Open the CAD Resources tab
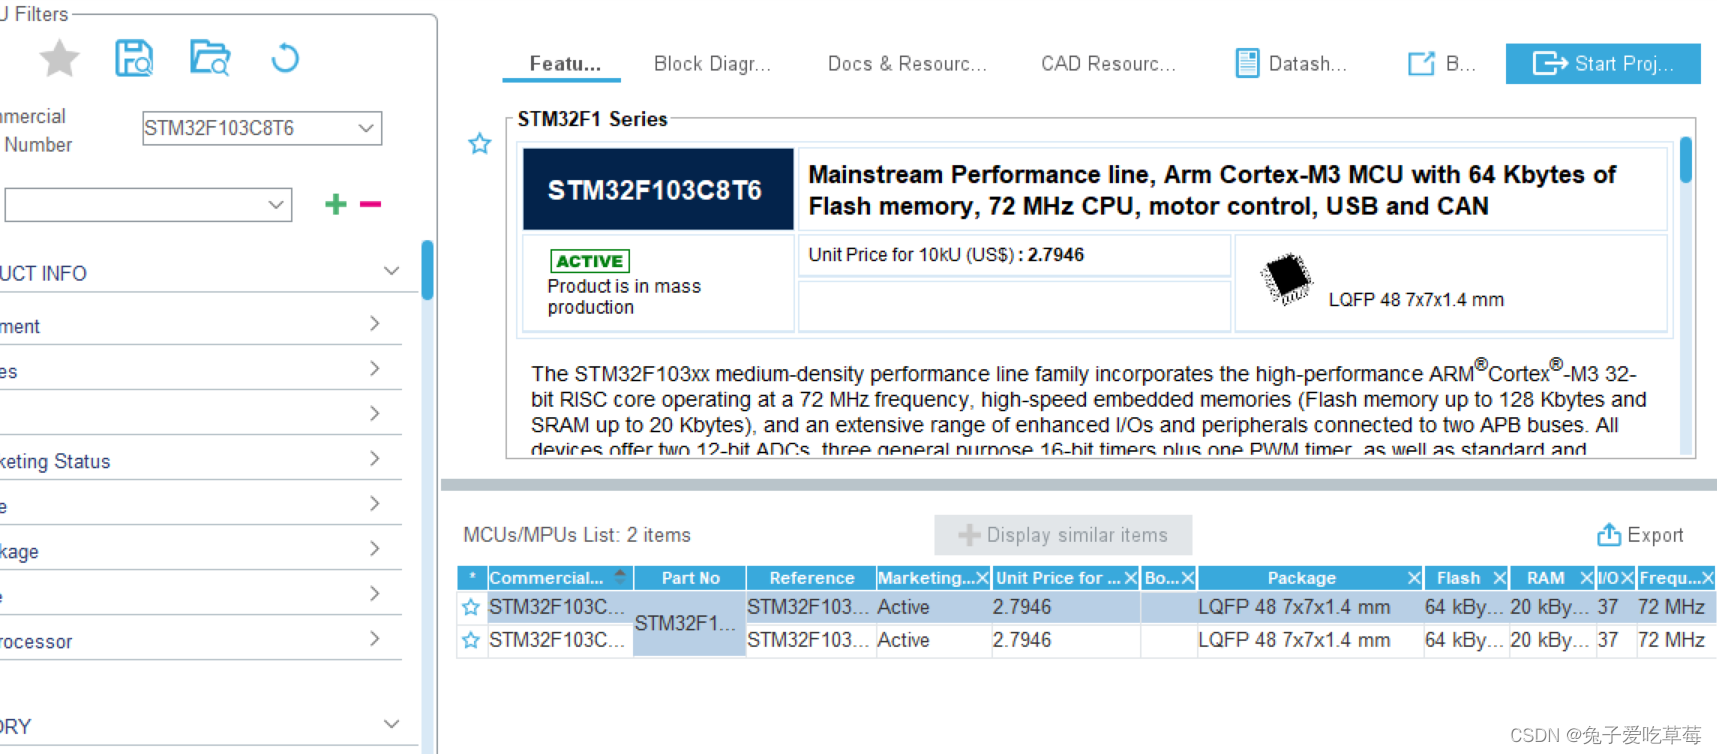This screenshot has height=754, width=1717. coord(1108,64)
